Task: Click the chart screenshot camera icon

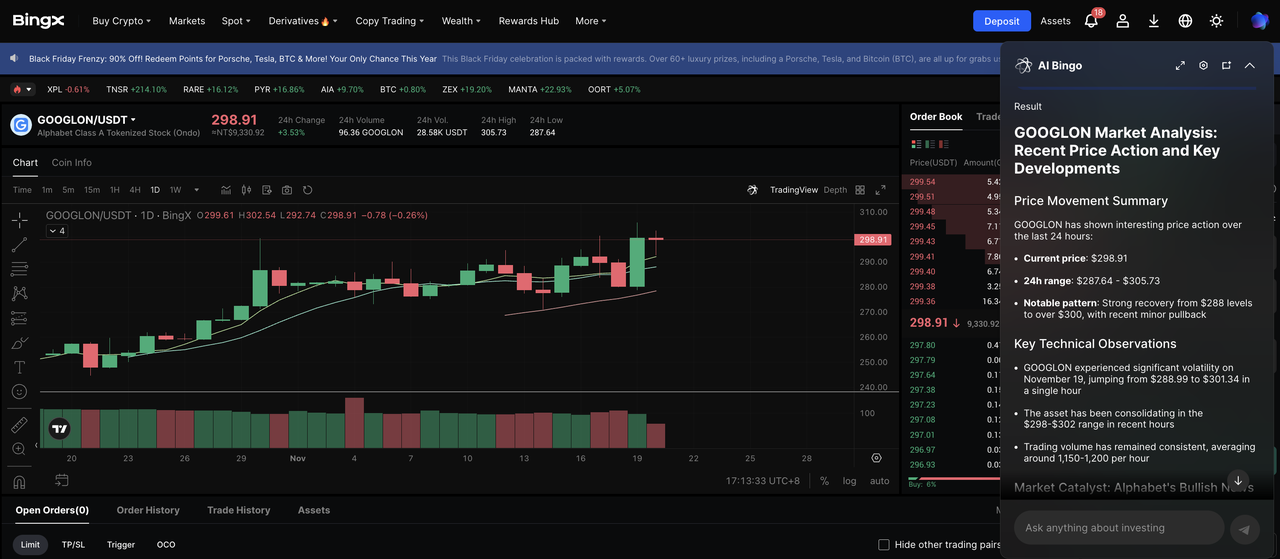Action: (x=287, y=190)
